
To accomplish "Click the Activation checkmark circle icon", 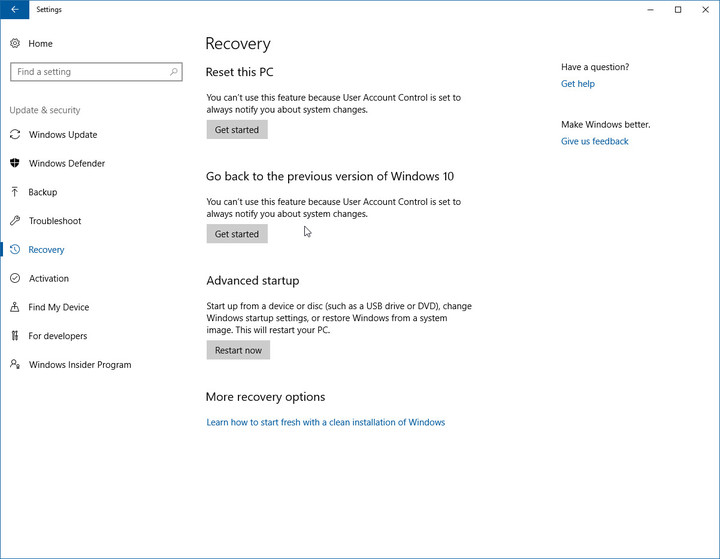I will pyautogui.click(x=15, y=278).
